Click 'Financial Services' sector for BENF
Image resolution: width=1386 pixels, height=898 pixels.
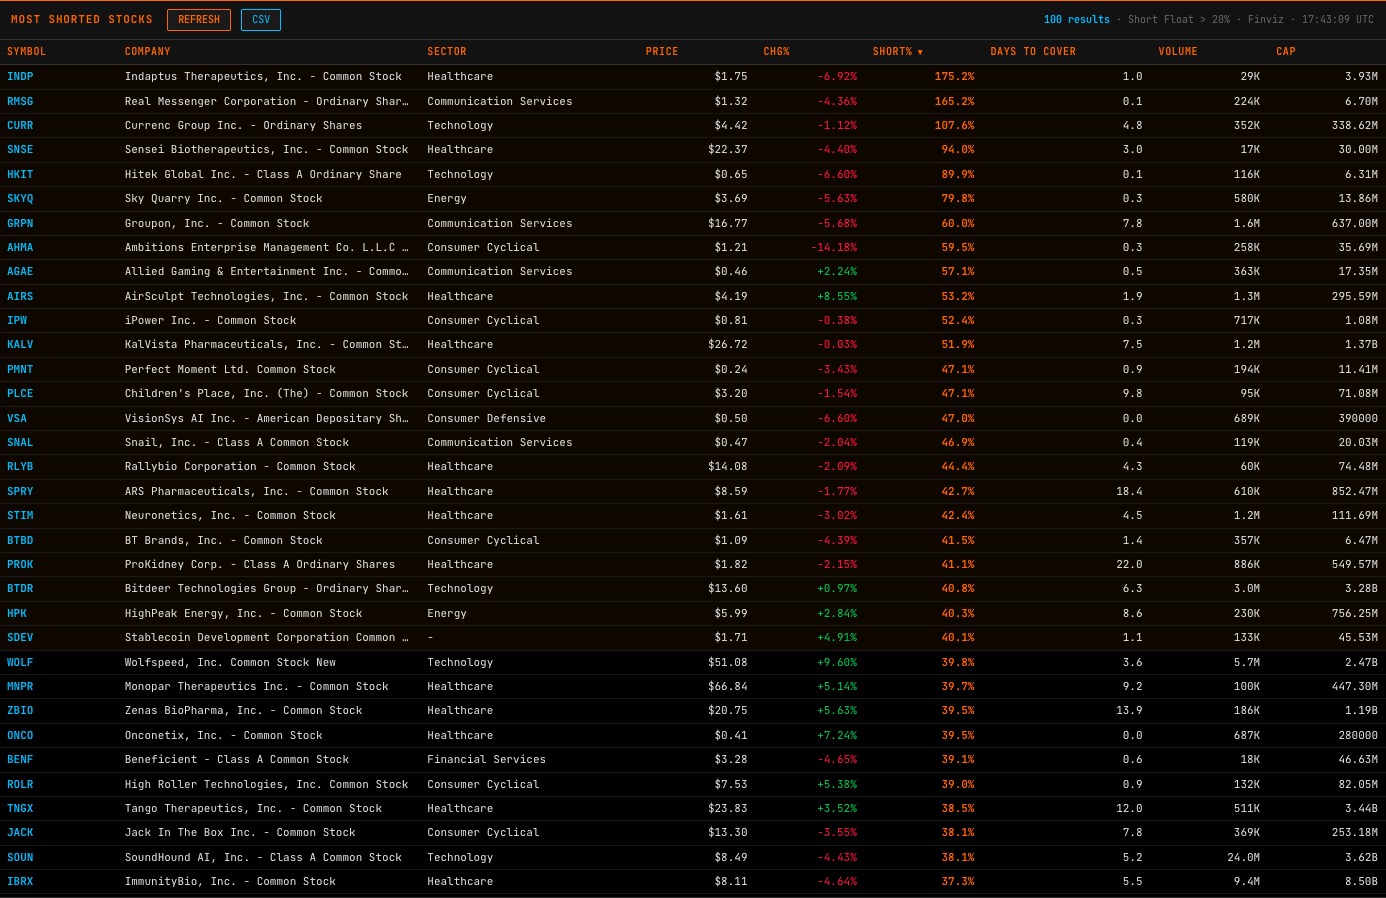[x=486, y=760]
